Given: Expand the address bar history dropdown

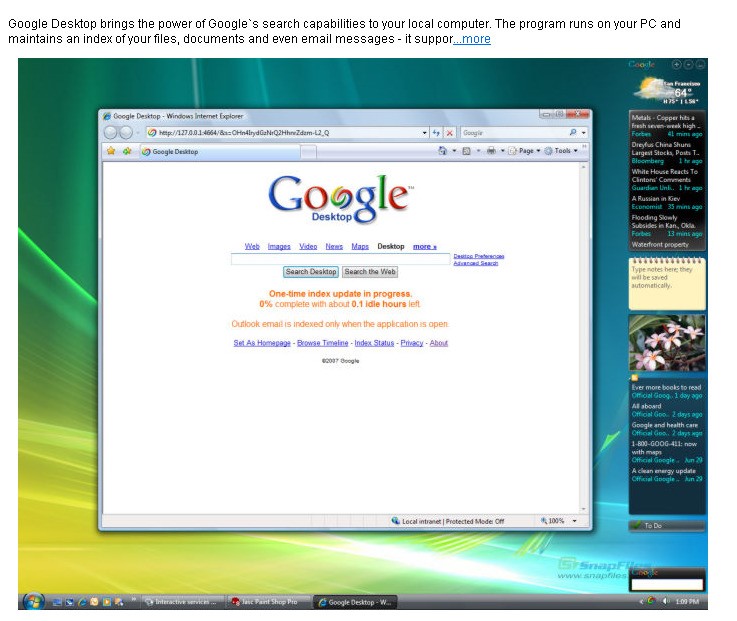Looking at the screenshot, I should point(425,133).
